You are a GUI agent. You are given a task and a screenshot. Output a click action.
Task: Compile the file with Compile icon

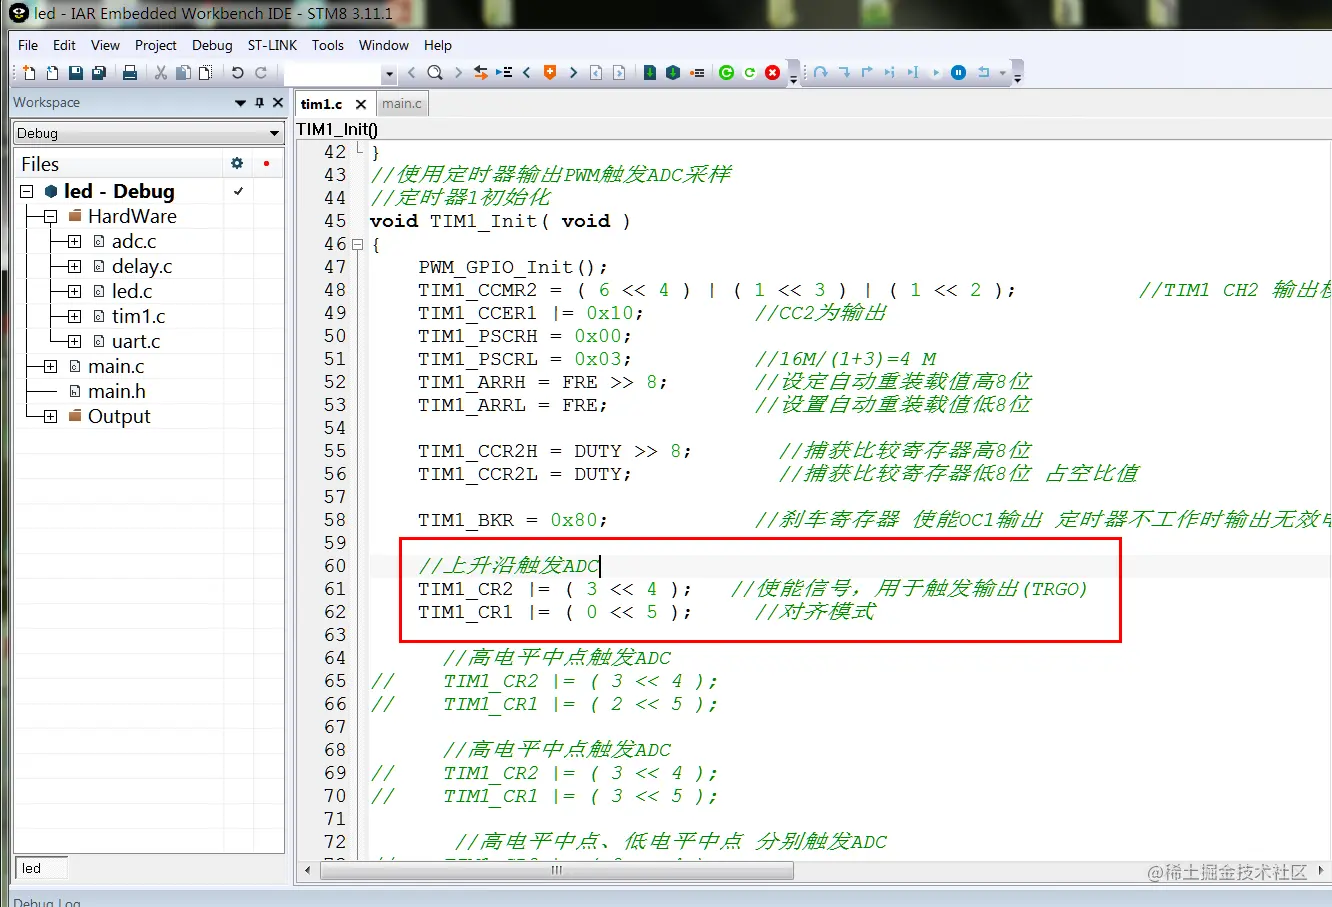[x=650, y=72]
